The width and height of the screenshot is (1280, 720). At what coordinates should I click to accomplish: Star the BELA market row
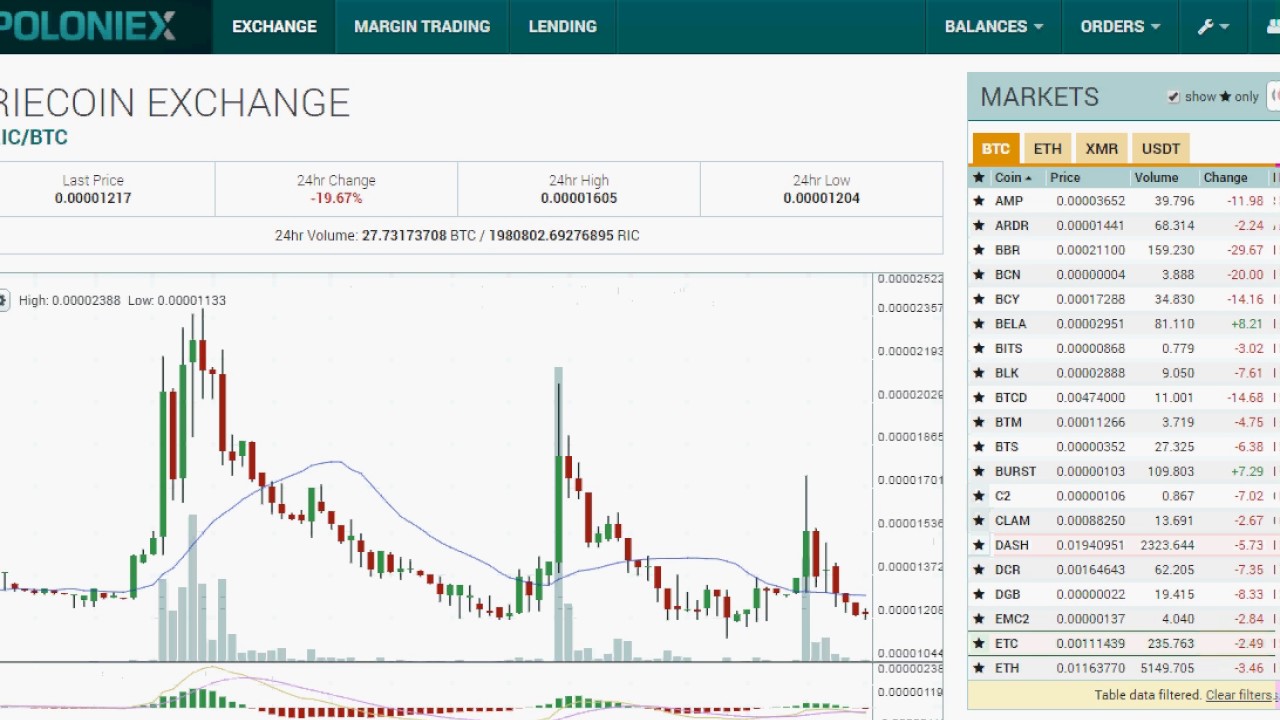pos(979,324)
